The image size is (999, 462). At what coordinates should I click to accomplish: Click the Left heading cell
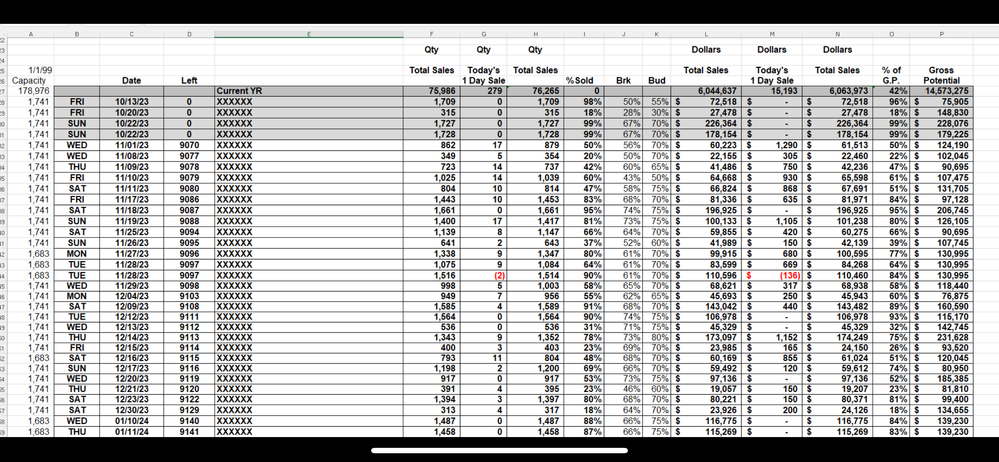pos(189,80)
